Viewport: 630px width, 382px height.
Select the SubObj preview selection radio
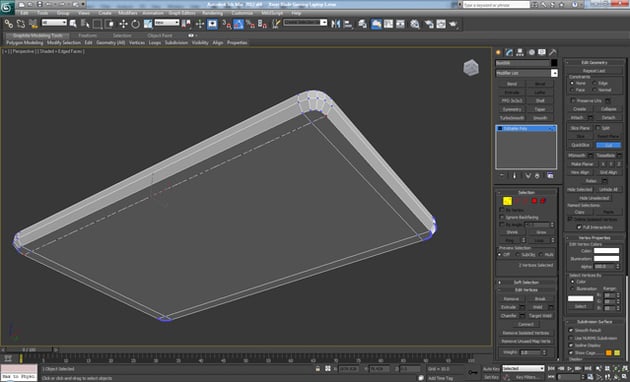click(x=518, y=255)
